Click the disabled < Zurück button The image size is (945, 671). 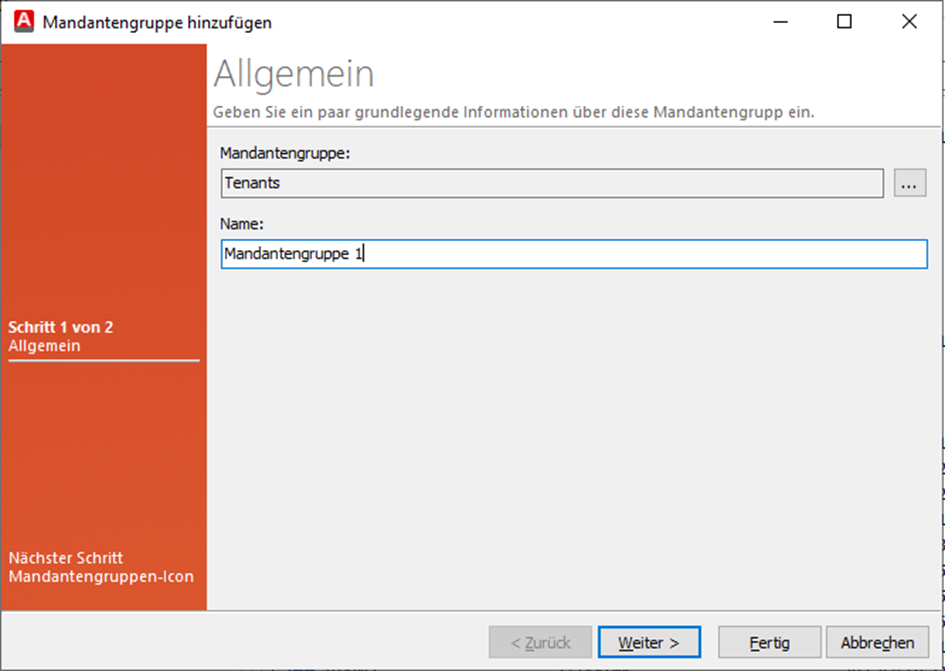[540, 642]
